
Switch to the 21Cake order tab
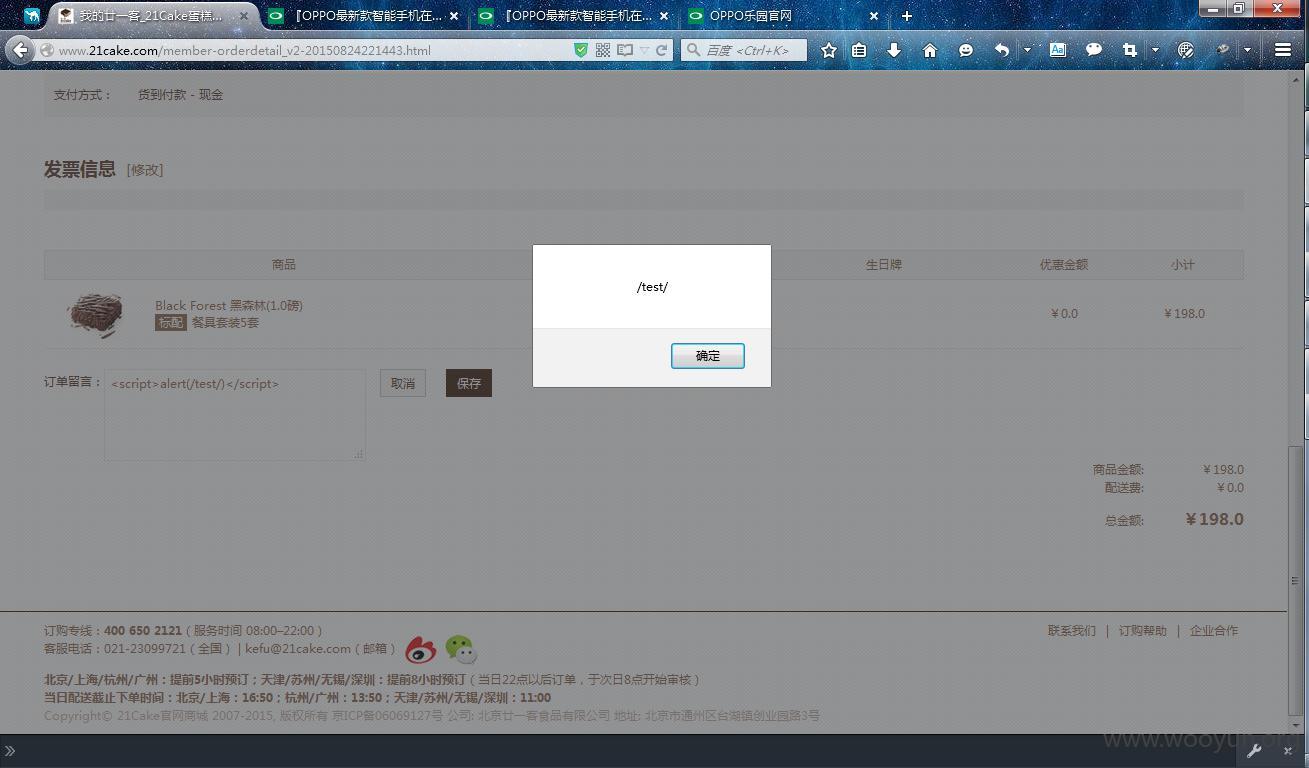coord(151,16)
